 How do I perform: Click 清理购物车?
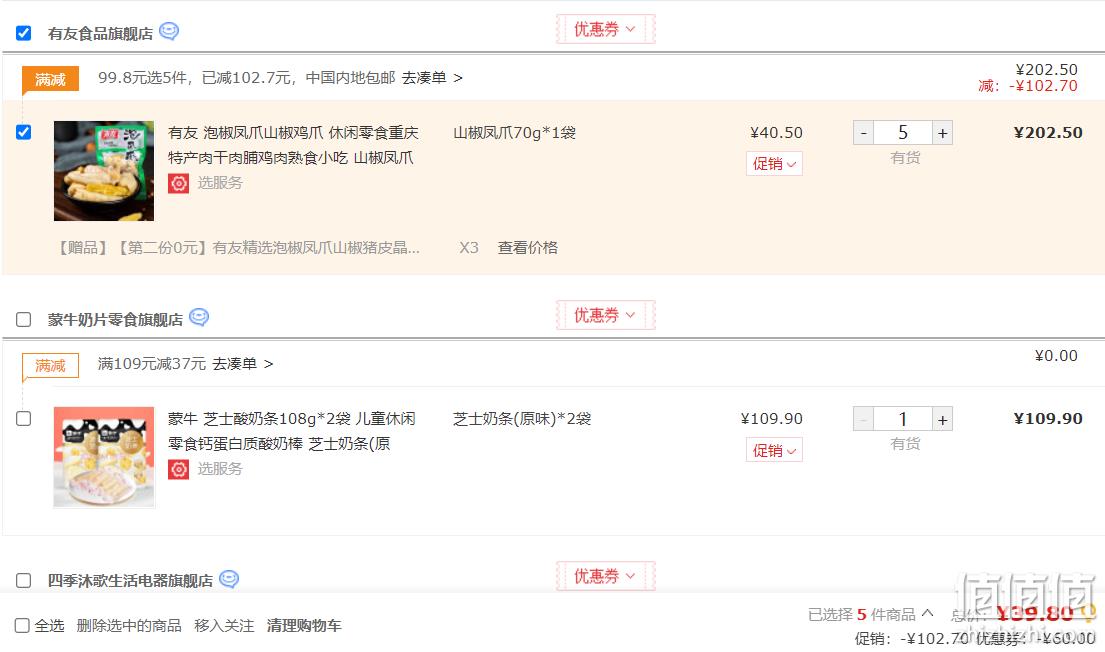pos(304,626)
